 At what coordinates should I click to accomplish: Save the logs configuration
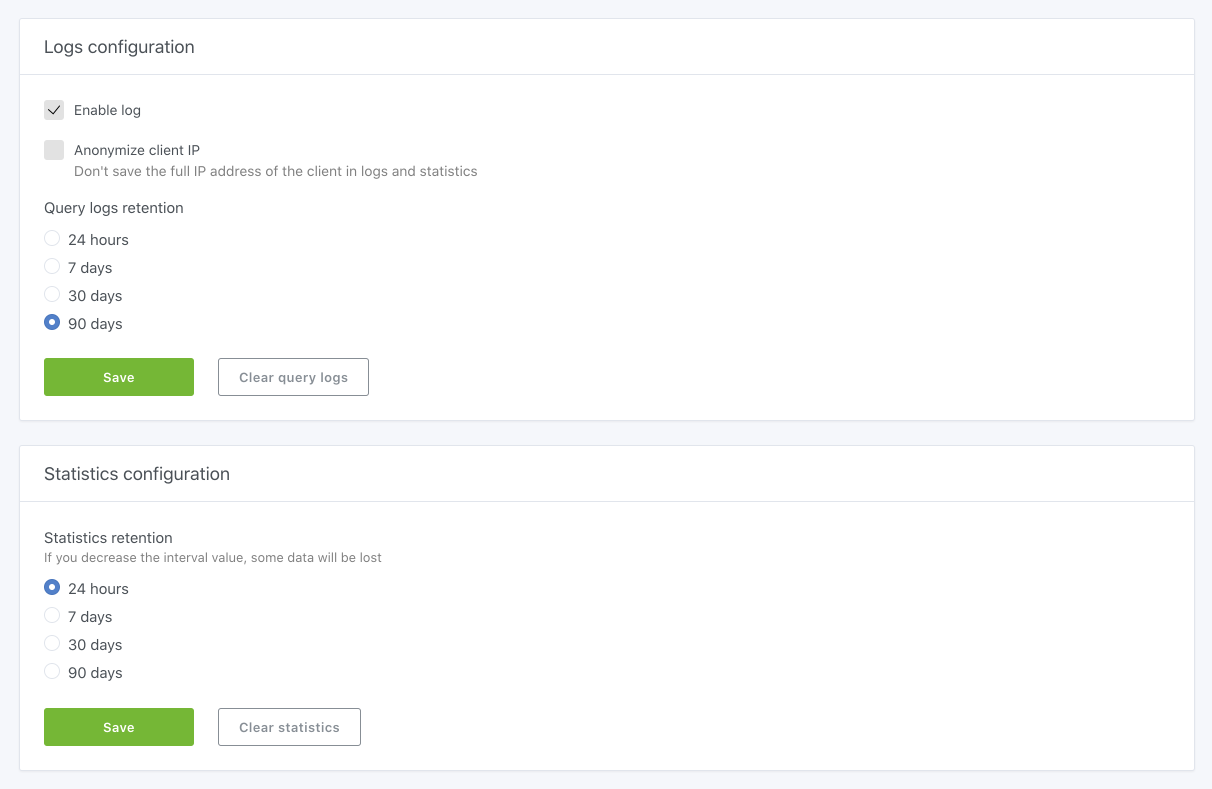click(119, 377)
